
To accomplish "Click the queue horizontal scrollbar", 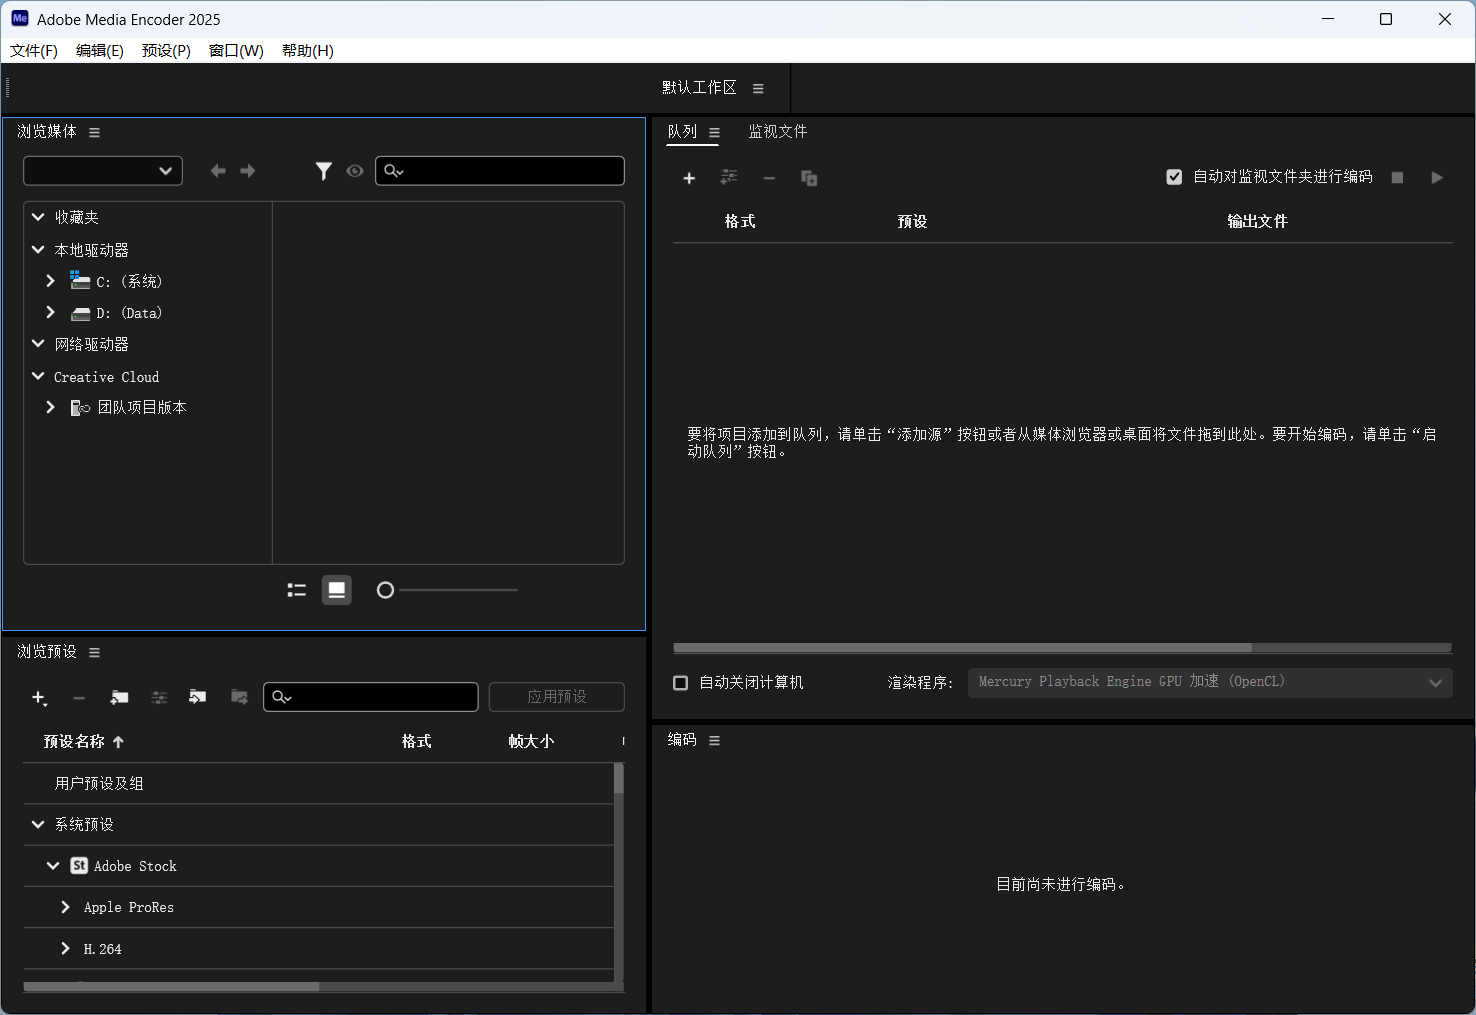I will click(963, 648).
